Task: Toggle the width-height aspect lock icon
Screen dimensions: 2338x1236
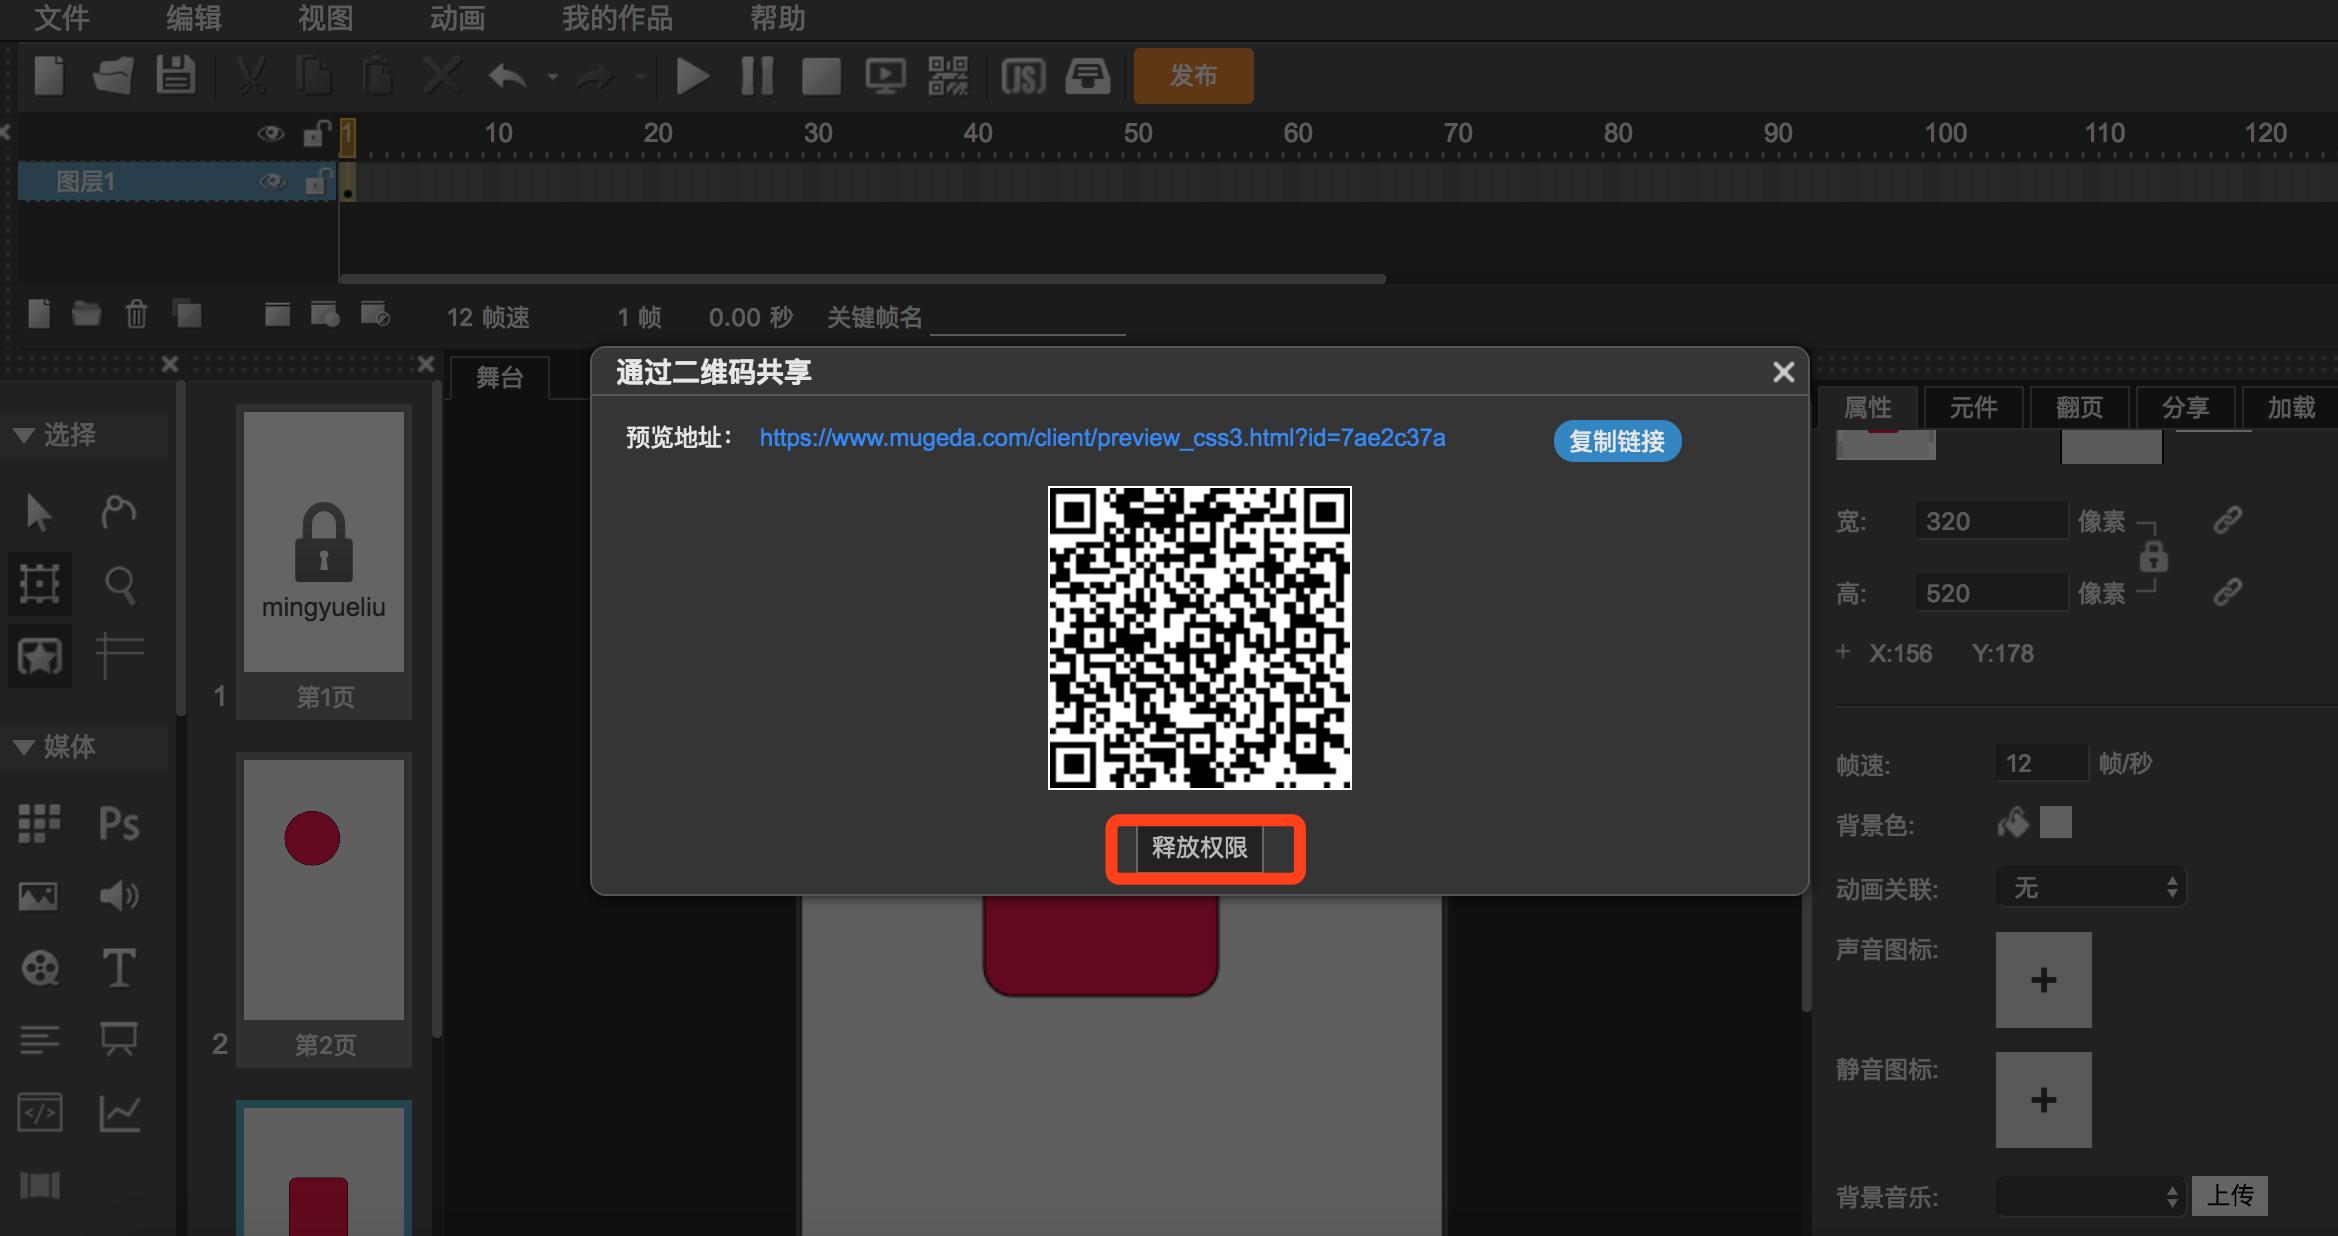Action: point(2153,557)
